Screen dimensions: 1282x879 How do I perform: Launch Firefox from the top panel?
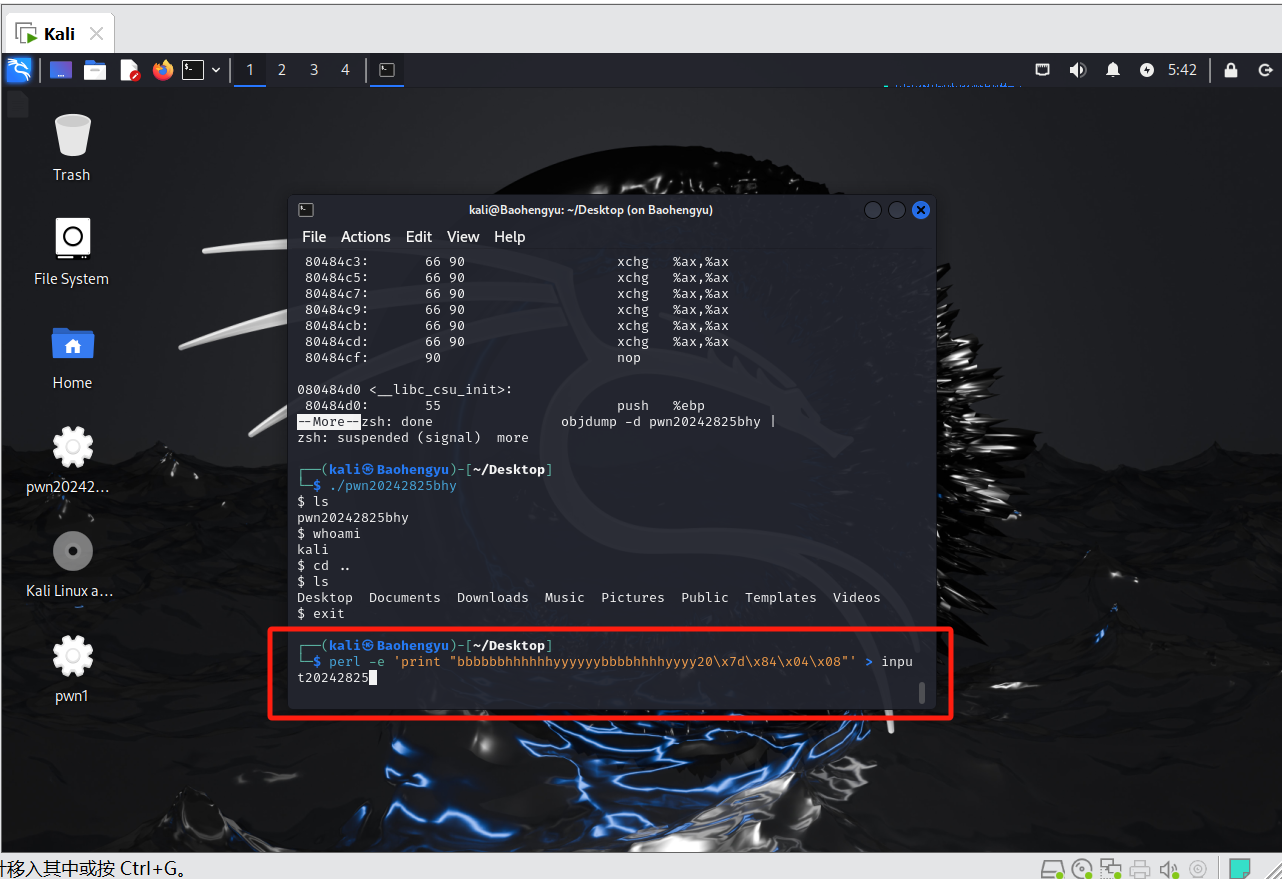(x=163, y=70)
